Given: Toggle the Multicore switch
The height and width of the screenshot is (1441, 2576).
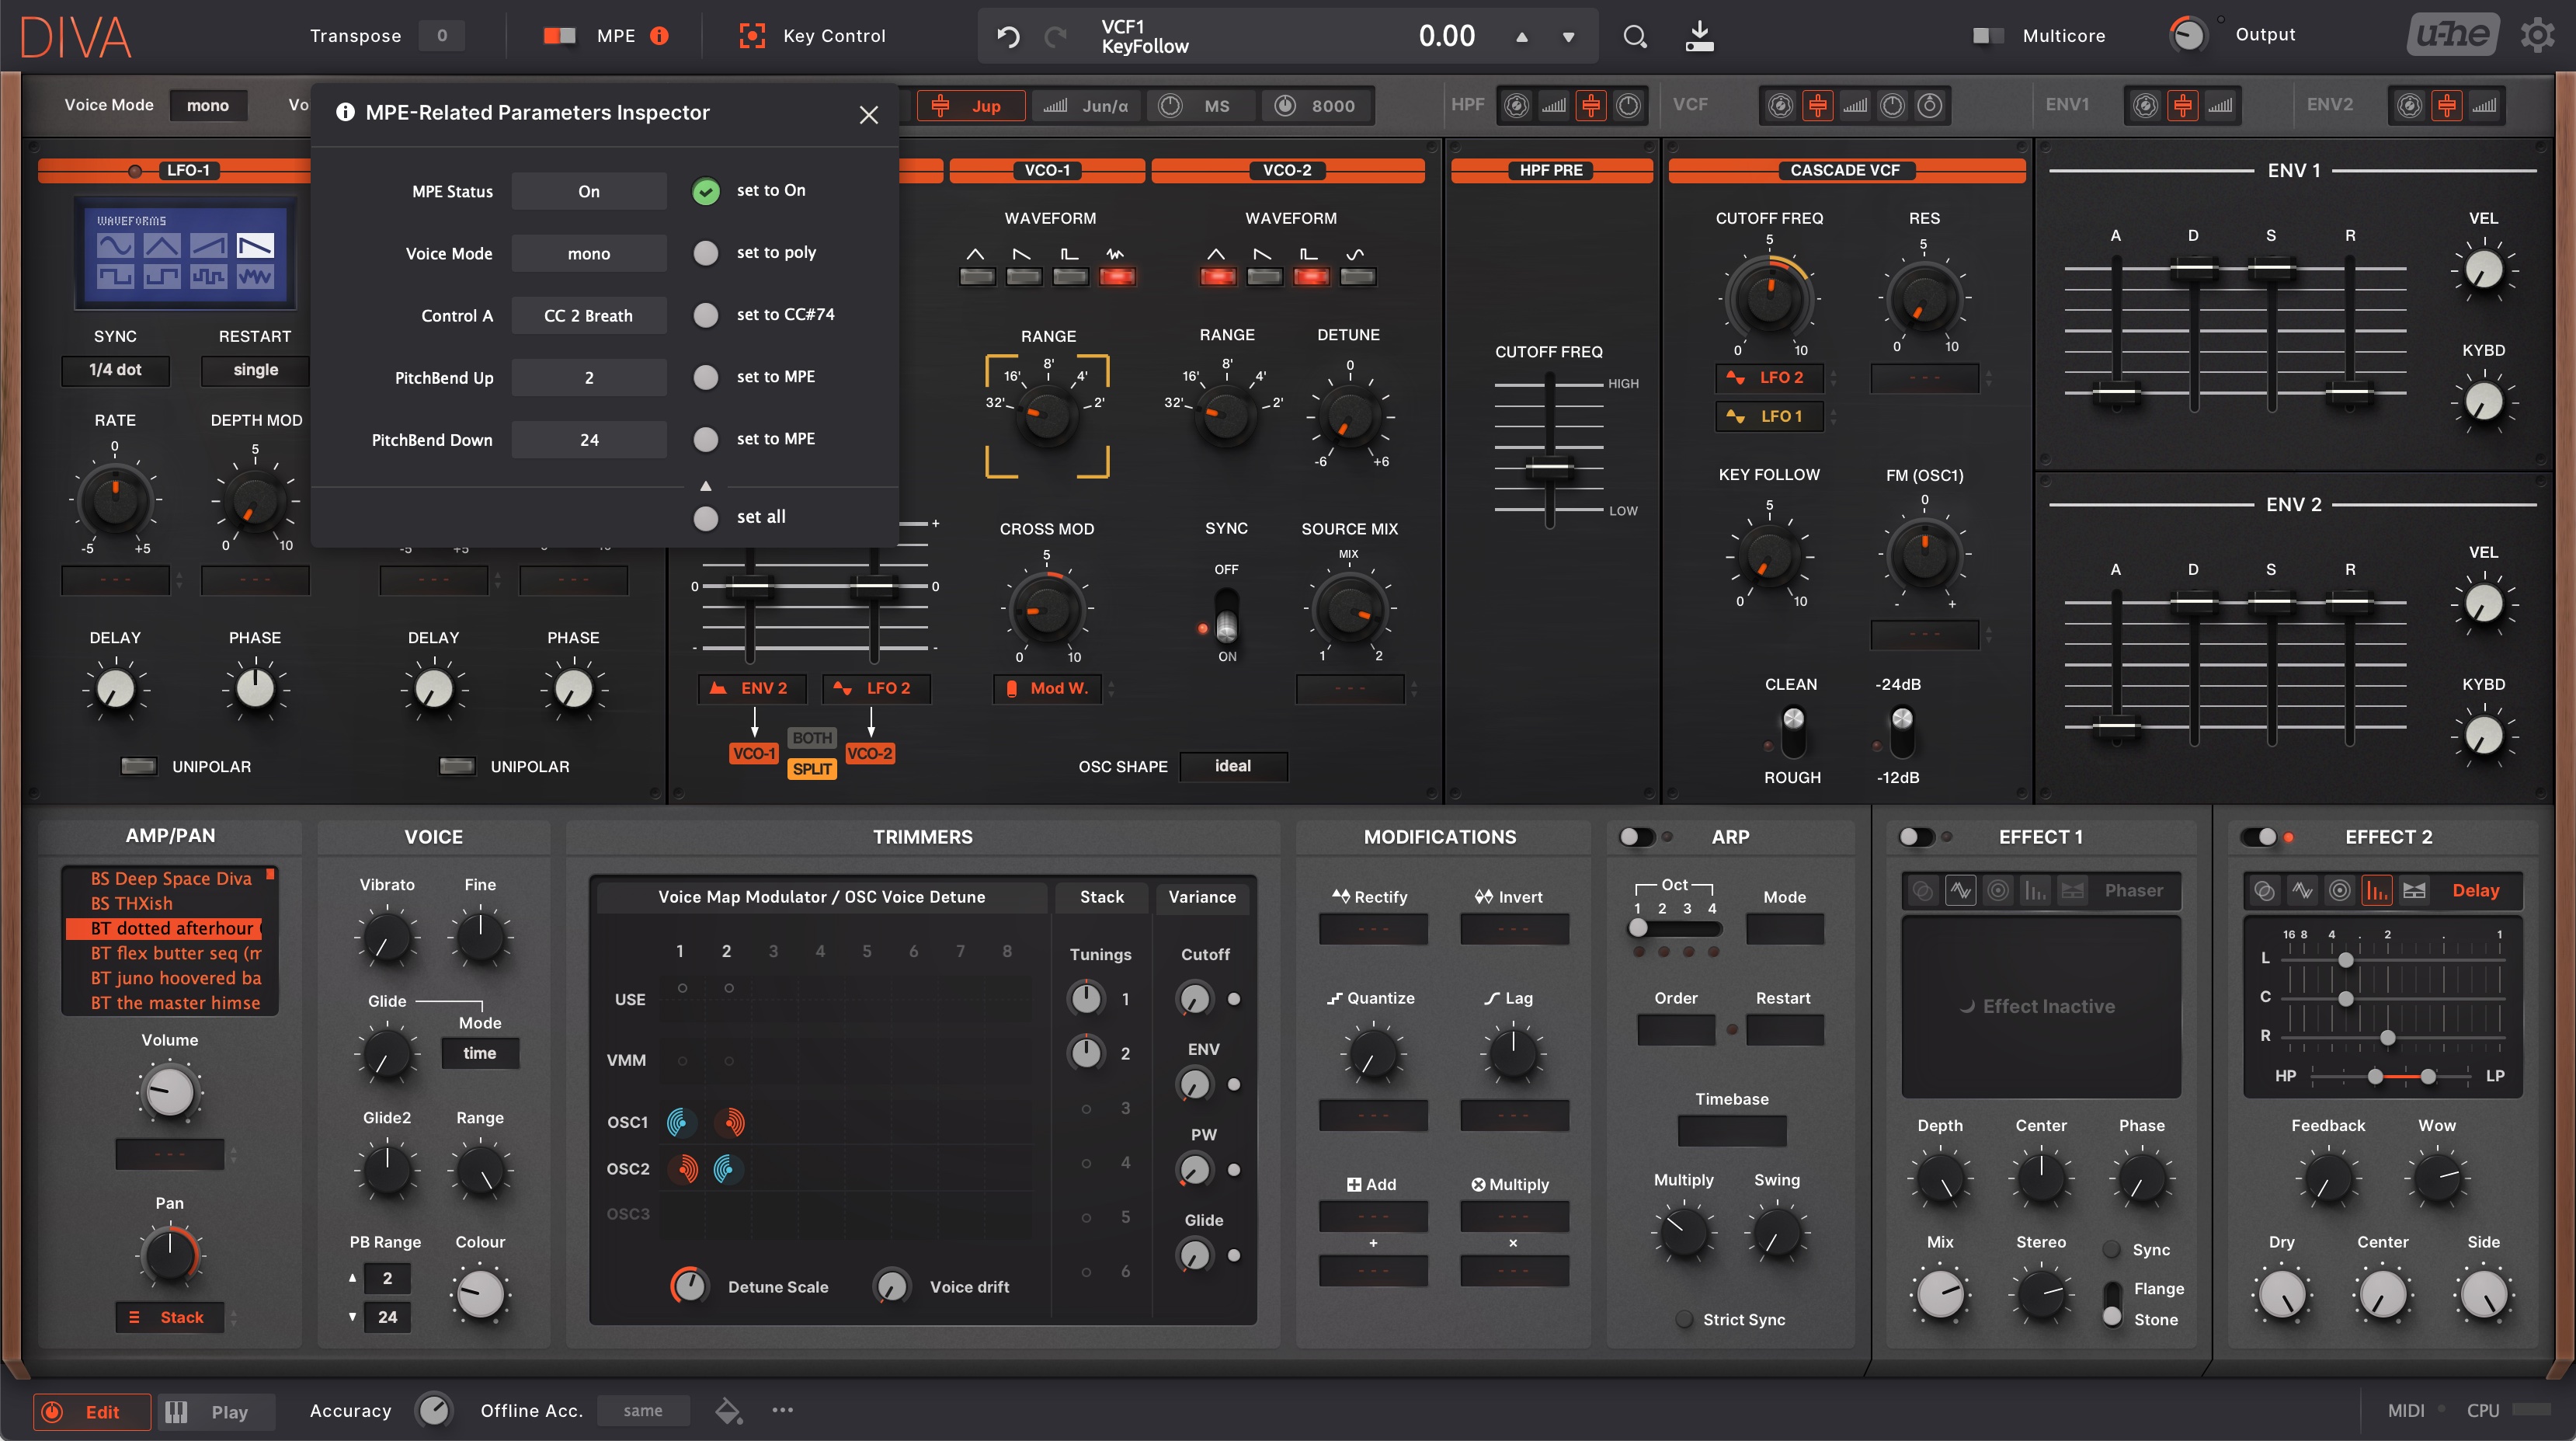Looking at the screenshot, I should (x=1987, y=36).
